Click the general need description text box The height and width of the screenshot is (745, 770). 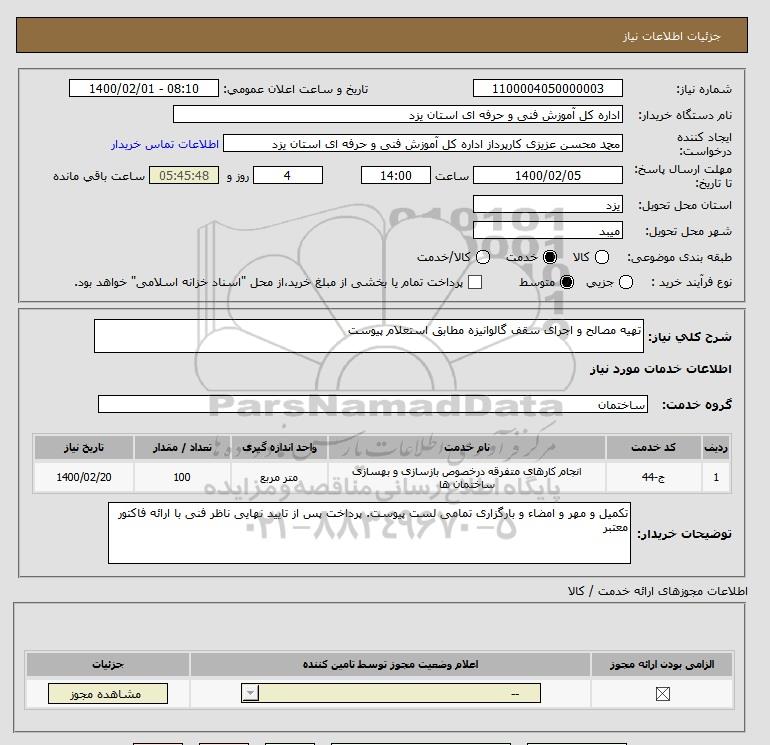coord(369,336)
